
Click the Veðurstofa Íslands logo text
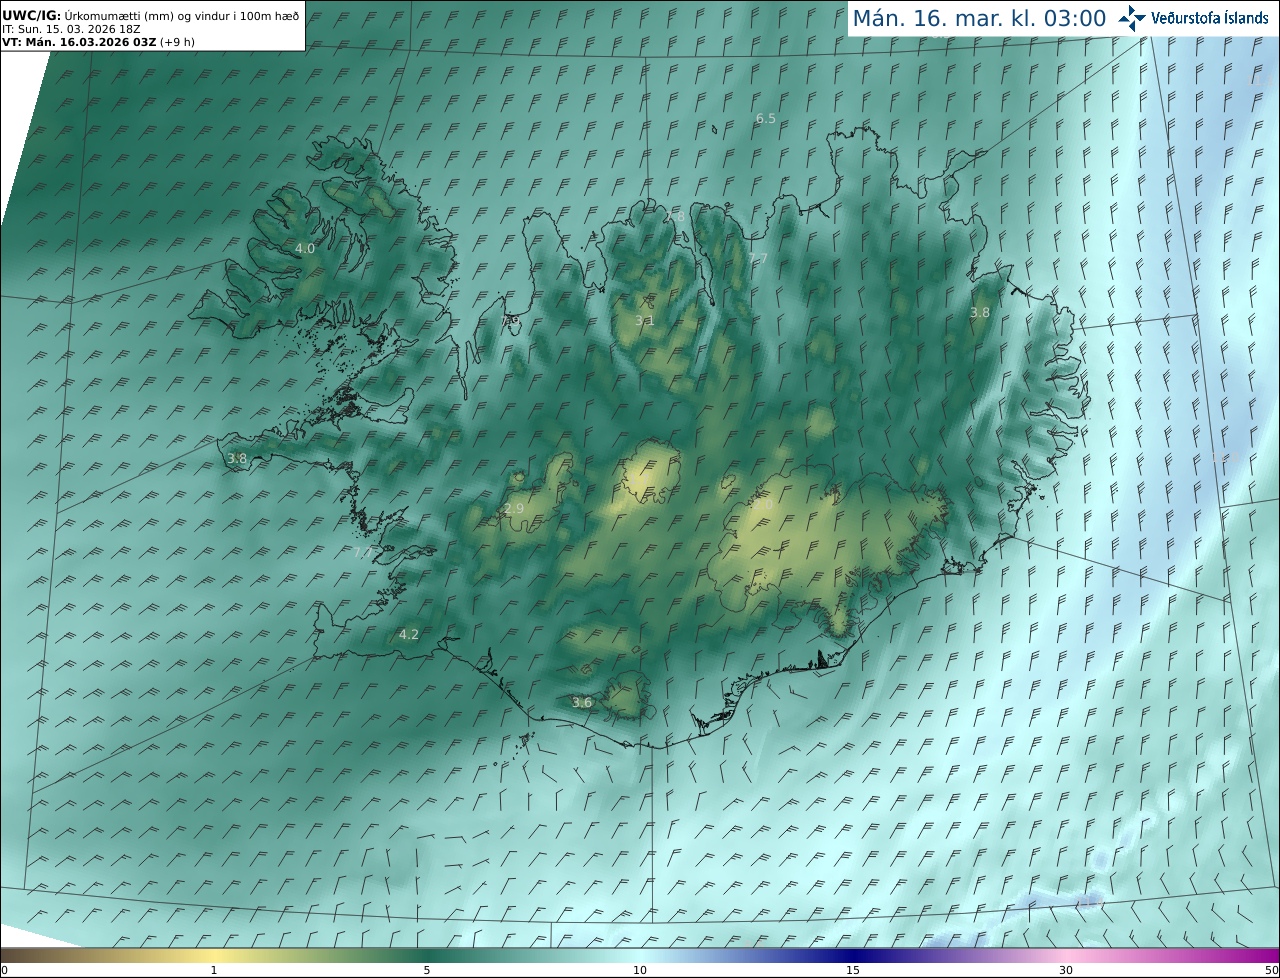point(1210,18)
